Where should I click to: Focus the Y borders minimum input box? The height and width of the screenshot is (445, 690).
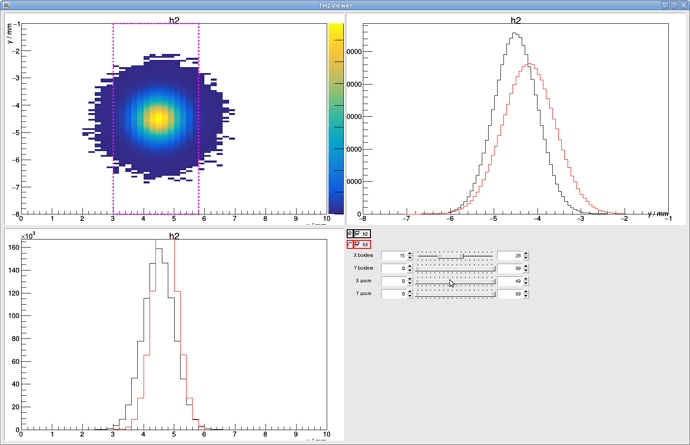coord(393,269)
